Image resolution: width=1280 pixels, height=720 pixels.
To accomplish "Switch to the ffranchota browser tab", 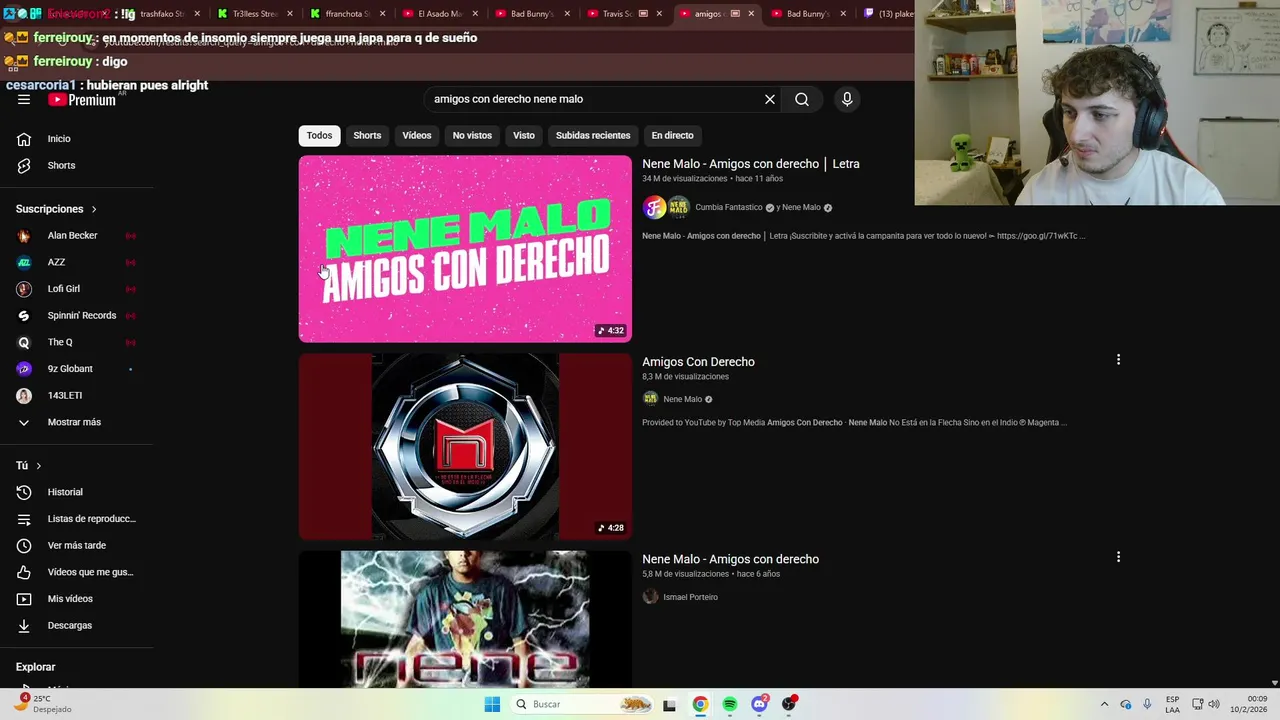I will tap(347, 14).
